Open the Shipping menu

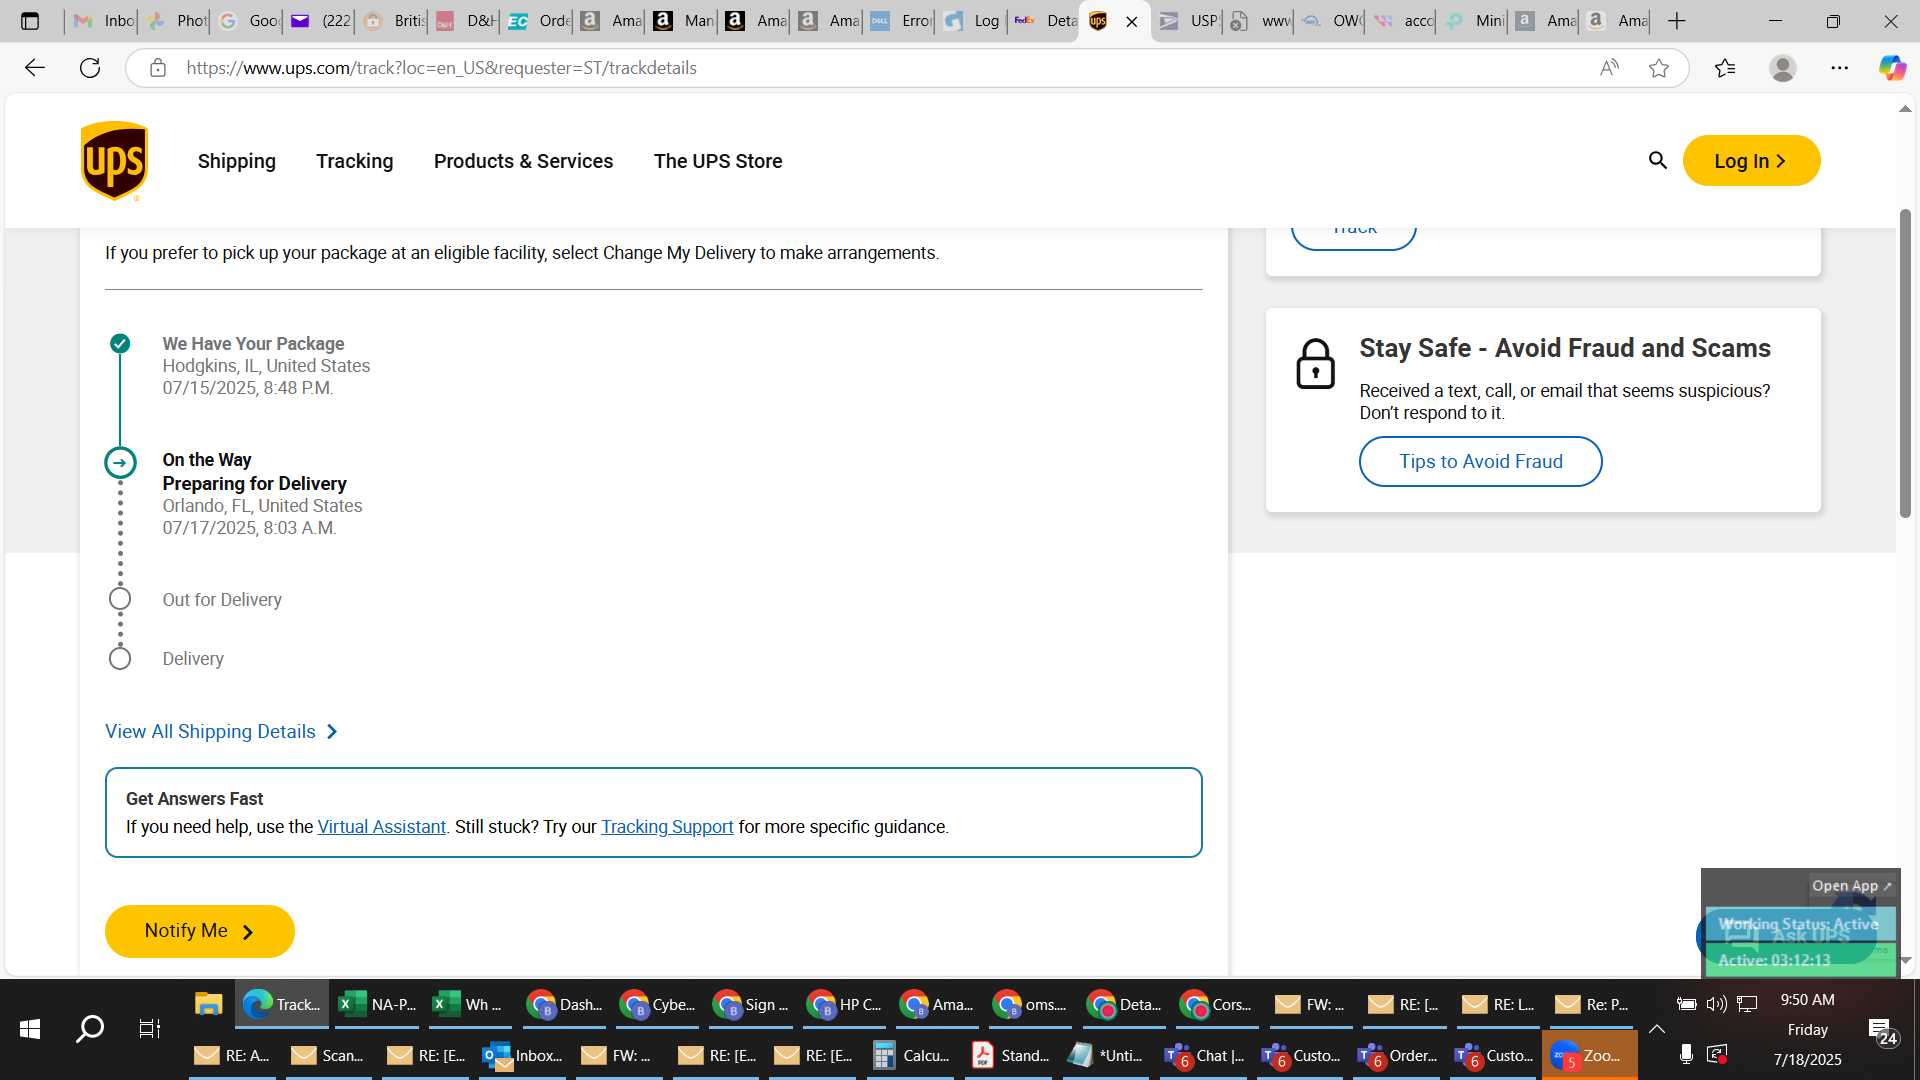coord(237,161)
